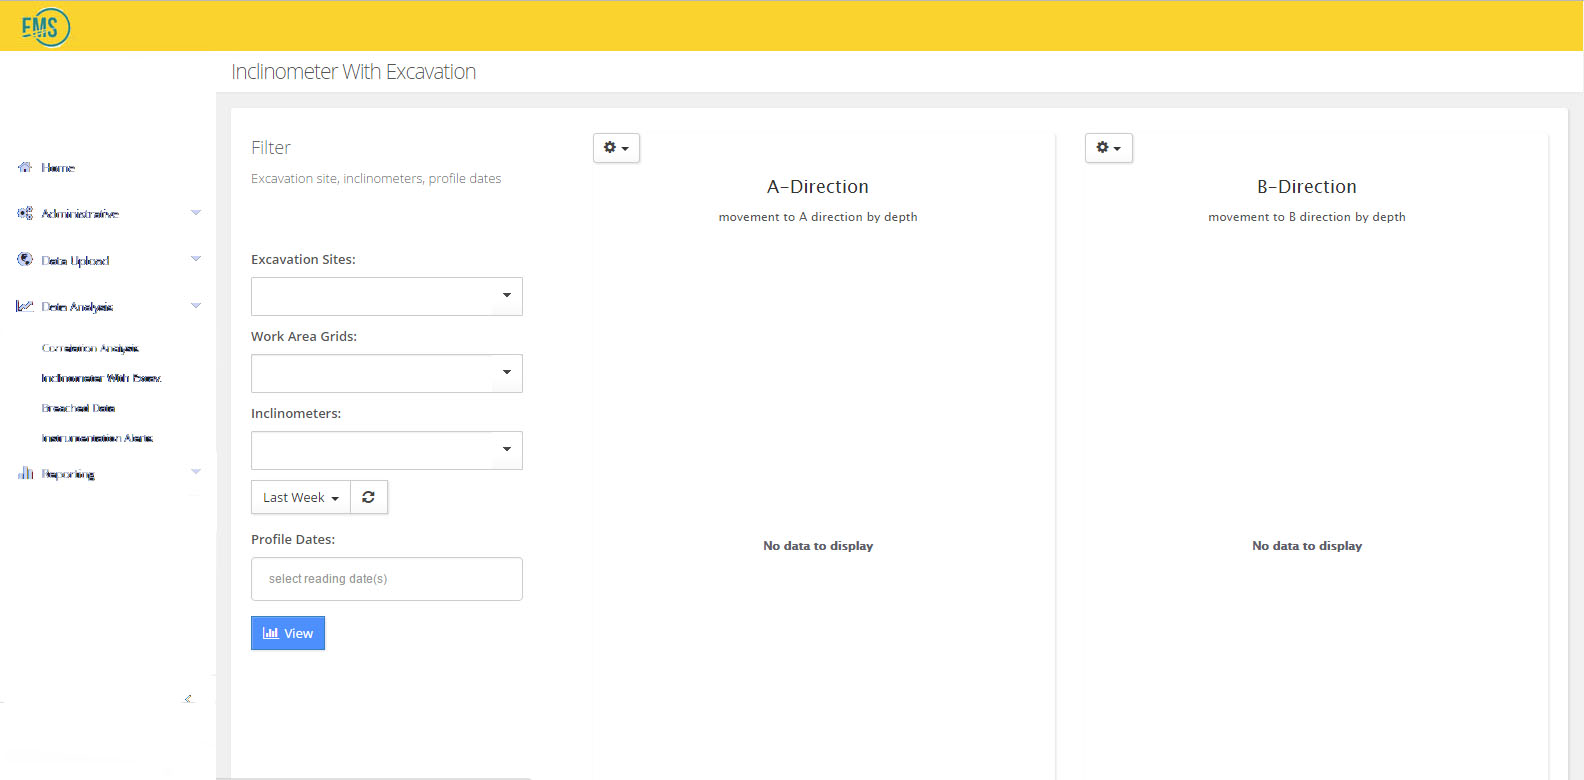Click the Filter panel heading
This screenshot has height=780, width=1584.
(271, 148)
